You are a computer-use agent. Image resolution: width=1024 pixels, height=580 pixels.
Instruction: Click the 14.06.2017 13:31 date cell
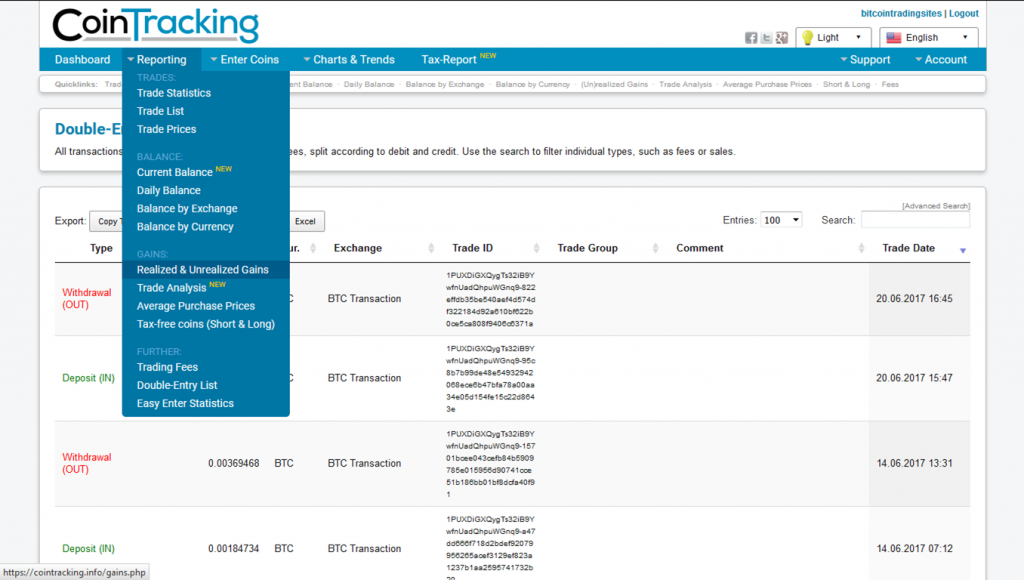coord(914,463)
